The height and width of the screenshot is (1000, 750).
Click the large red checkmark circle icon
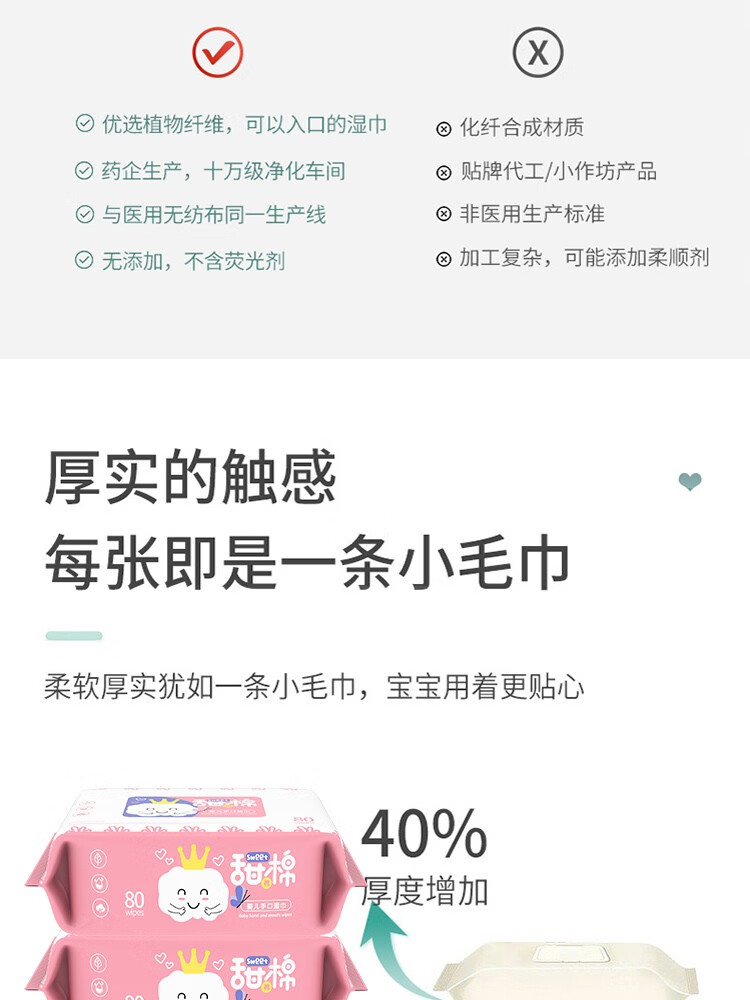(217, 52)
